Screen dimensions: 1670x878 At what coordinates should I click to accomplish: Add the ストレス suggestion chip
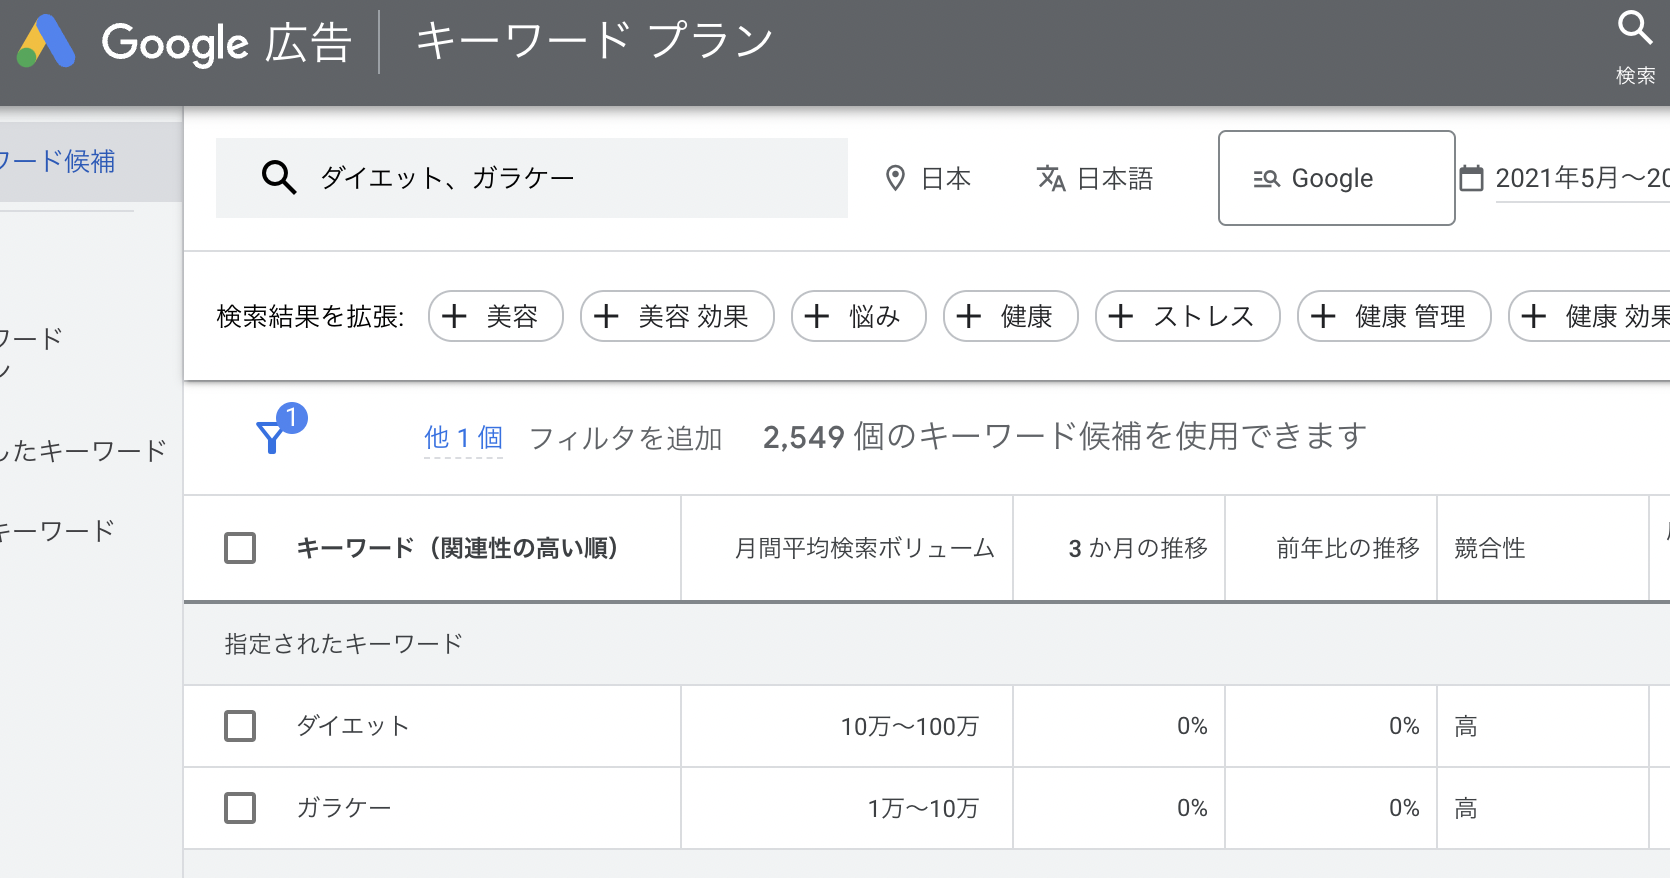pos(1187,316)
